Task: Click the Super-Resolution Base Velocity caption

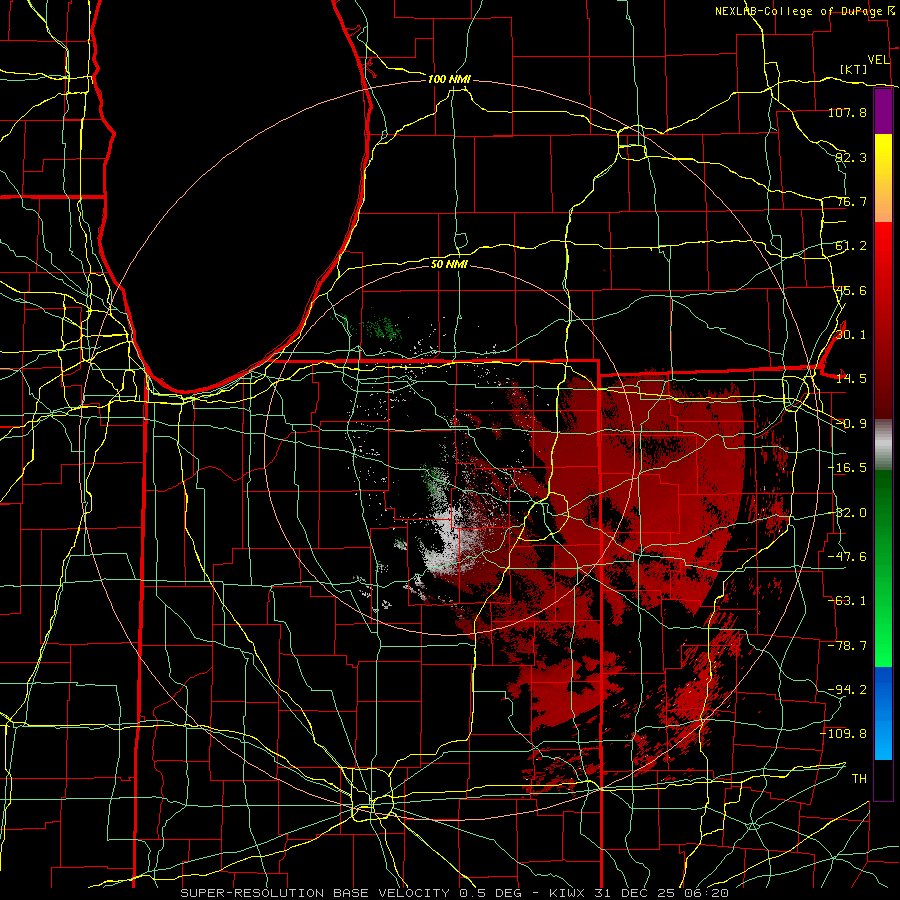Action: tap(455, 893)
